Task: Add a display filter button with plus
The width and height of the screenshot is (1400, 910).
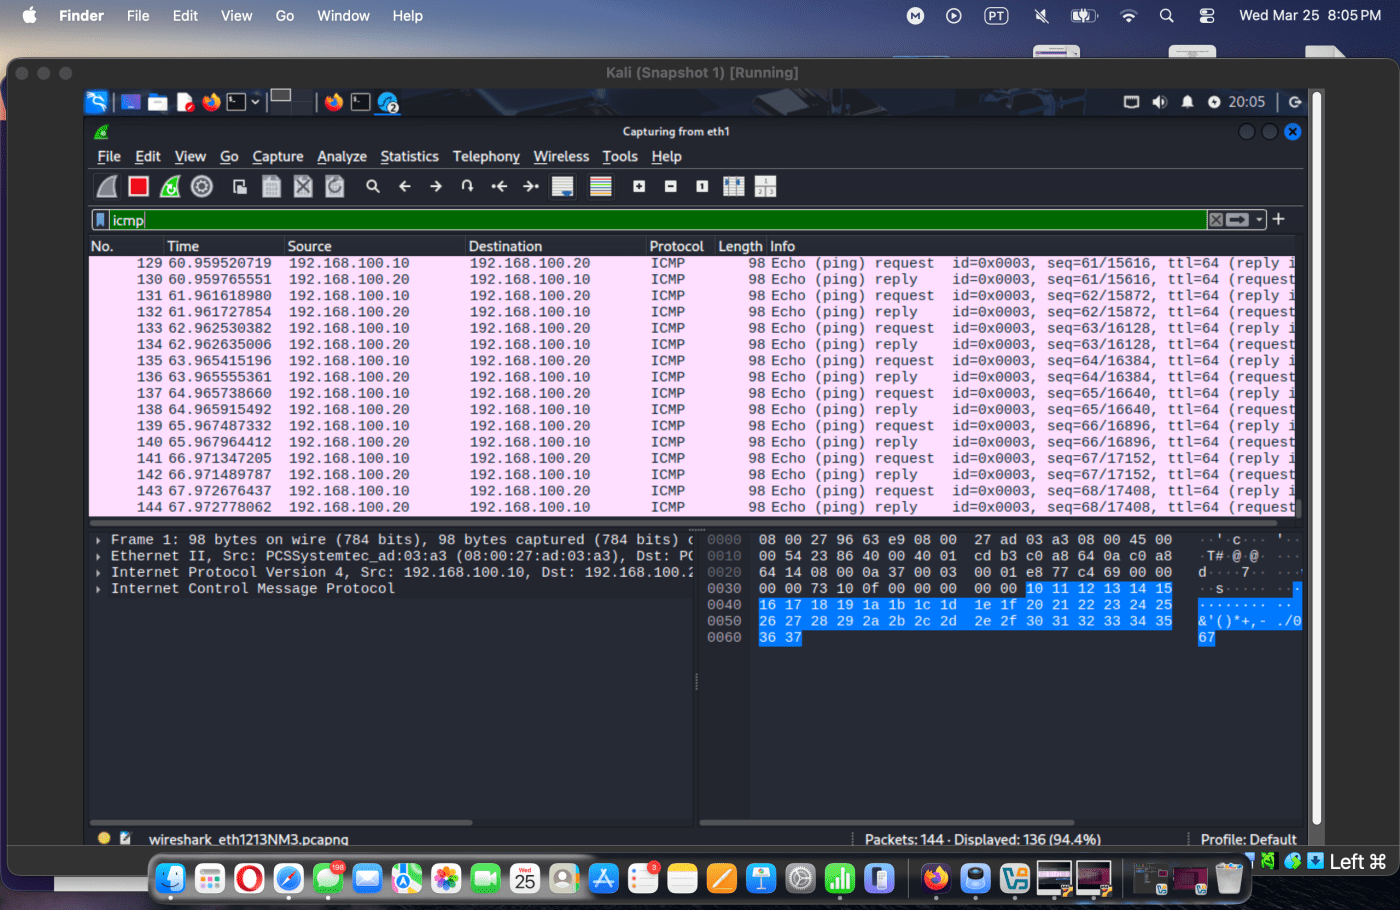Action: (1278, 219)
